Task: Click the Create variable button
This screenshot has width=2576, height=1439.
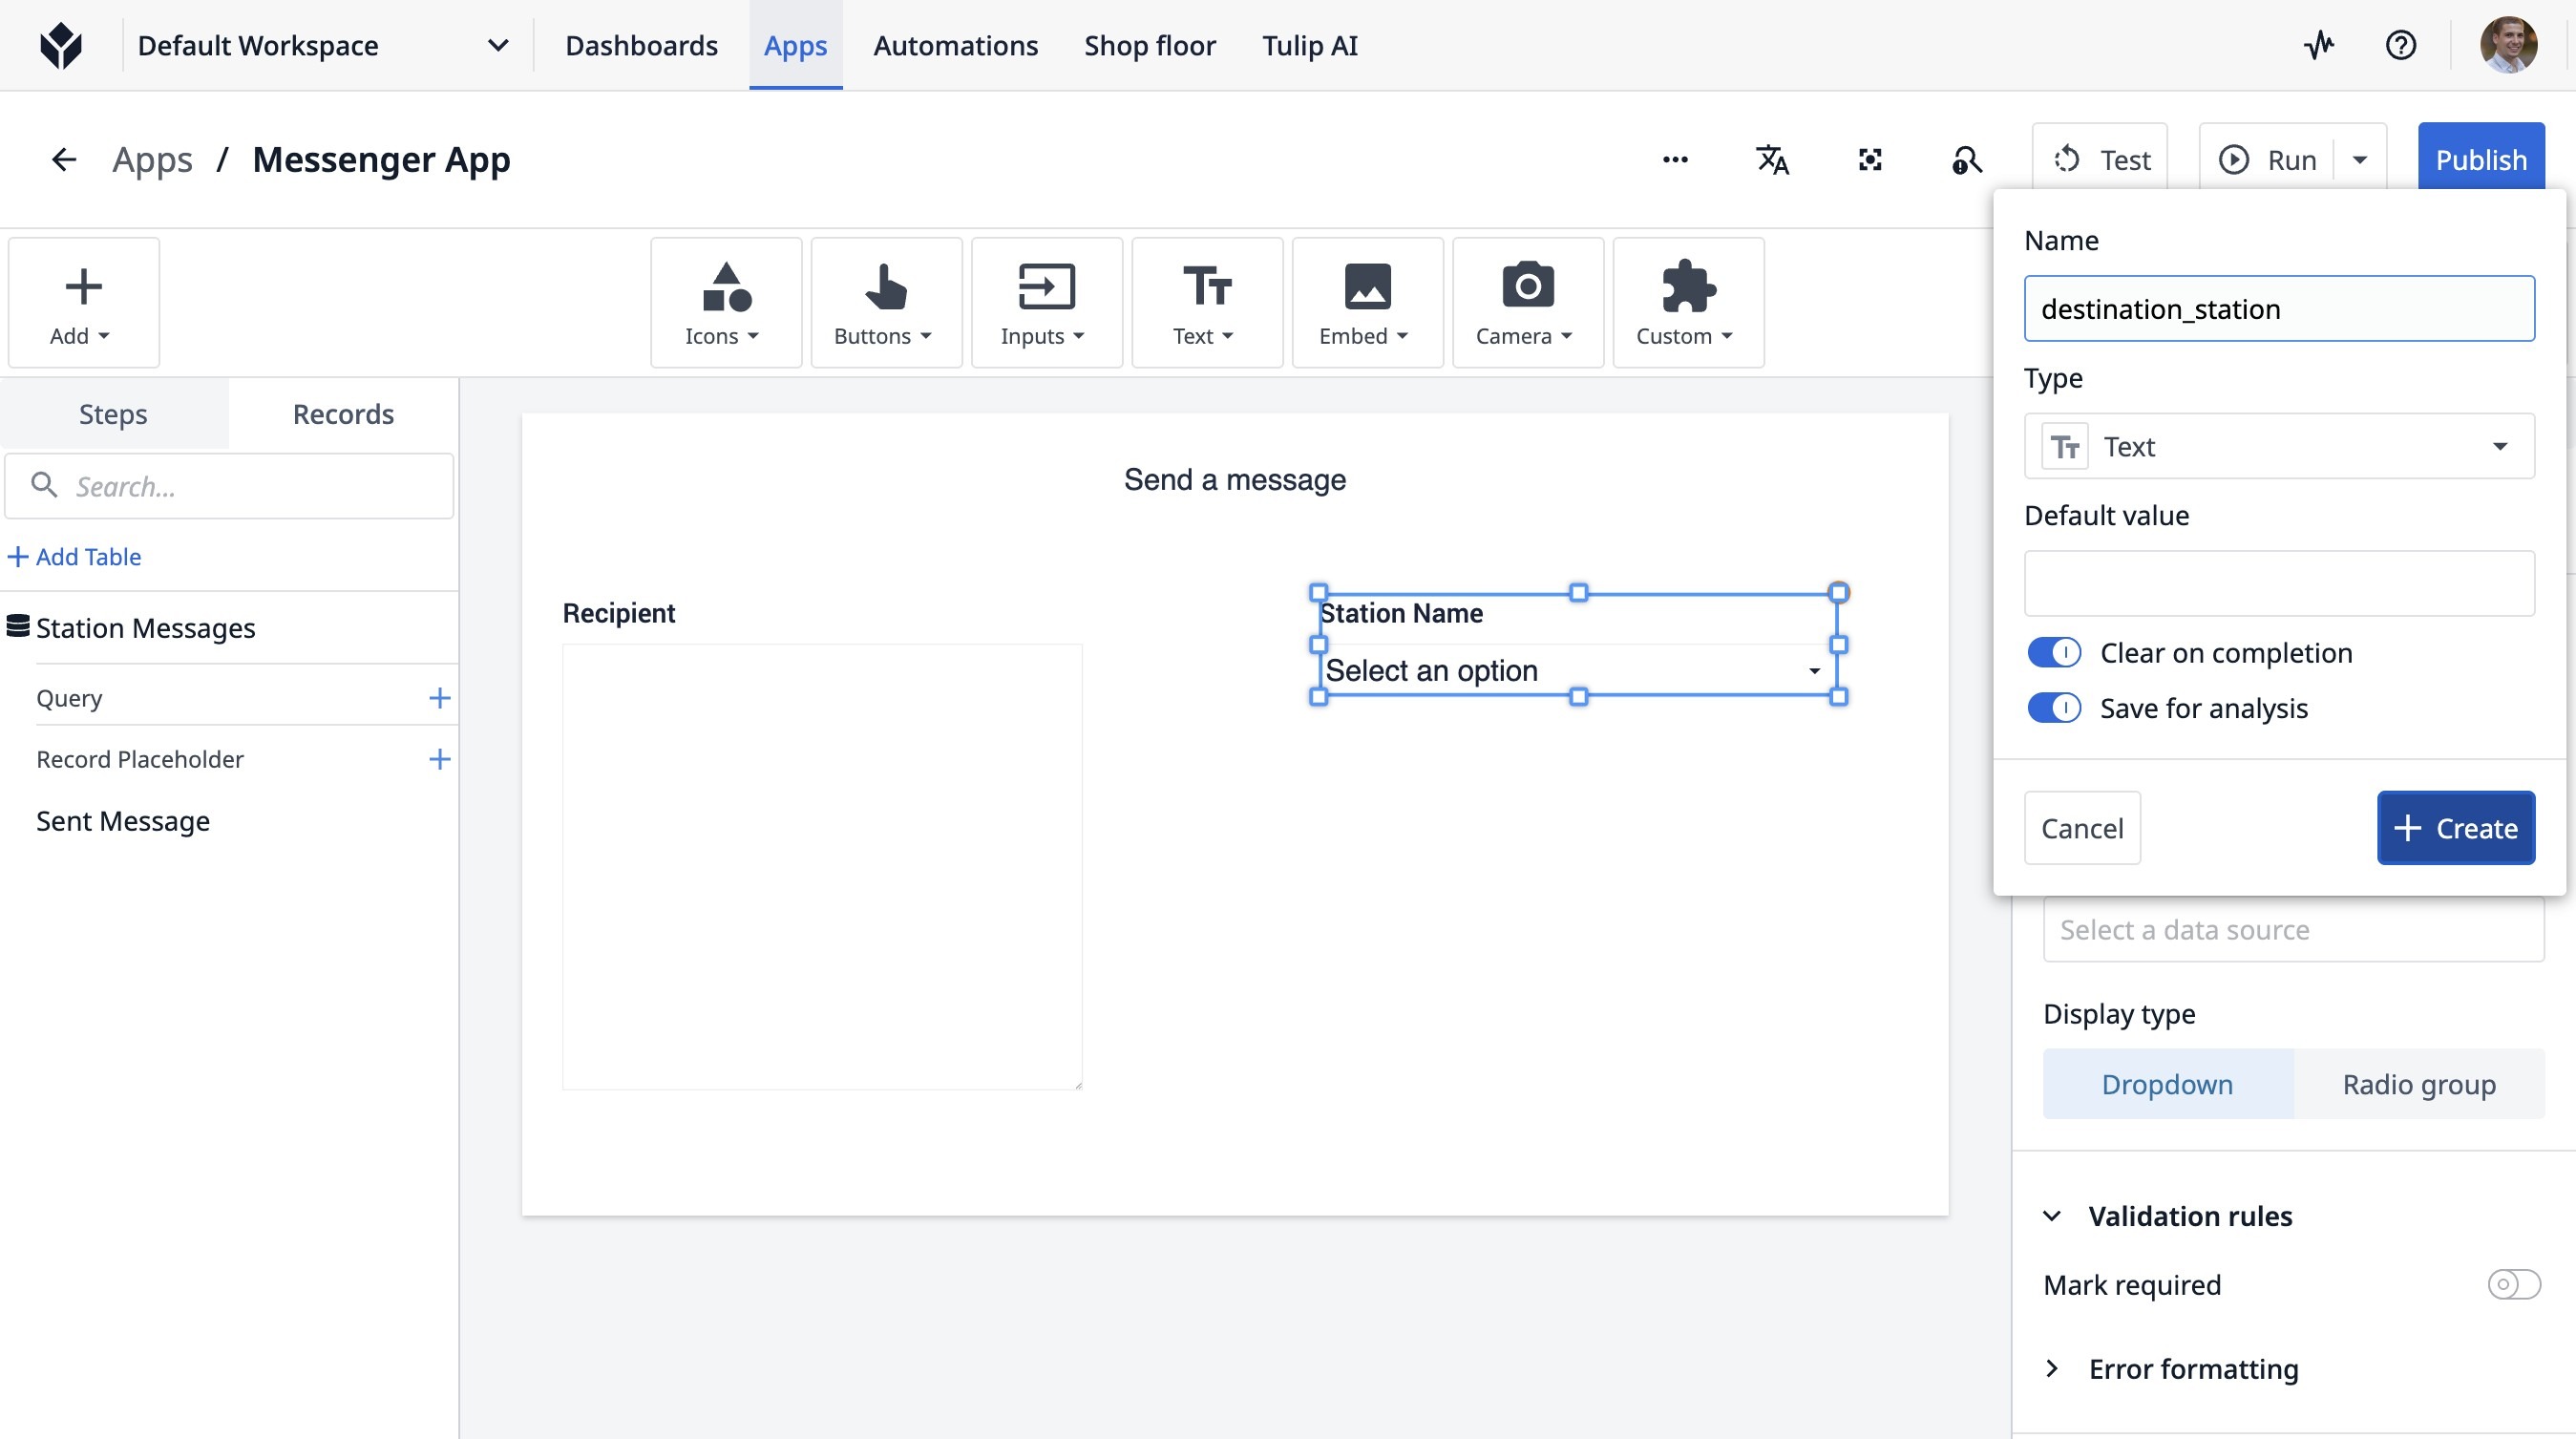Action: point(2455,828)
